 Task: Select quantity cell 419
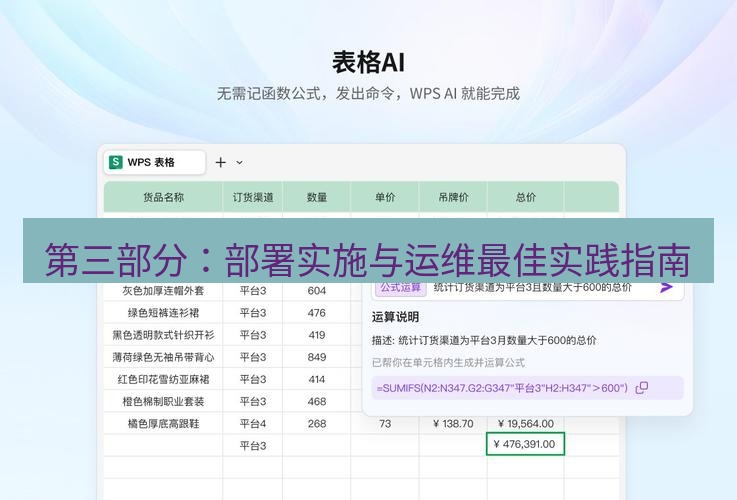[316, 335]
